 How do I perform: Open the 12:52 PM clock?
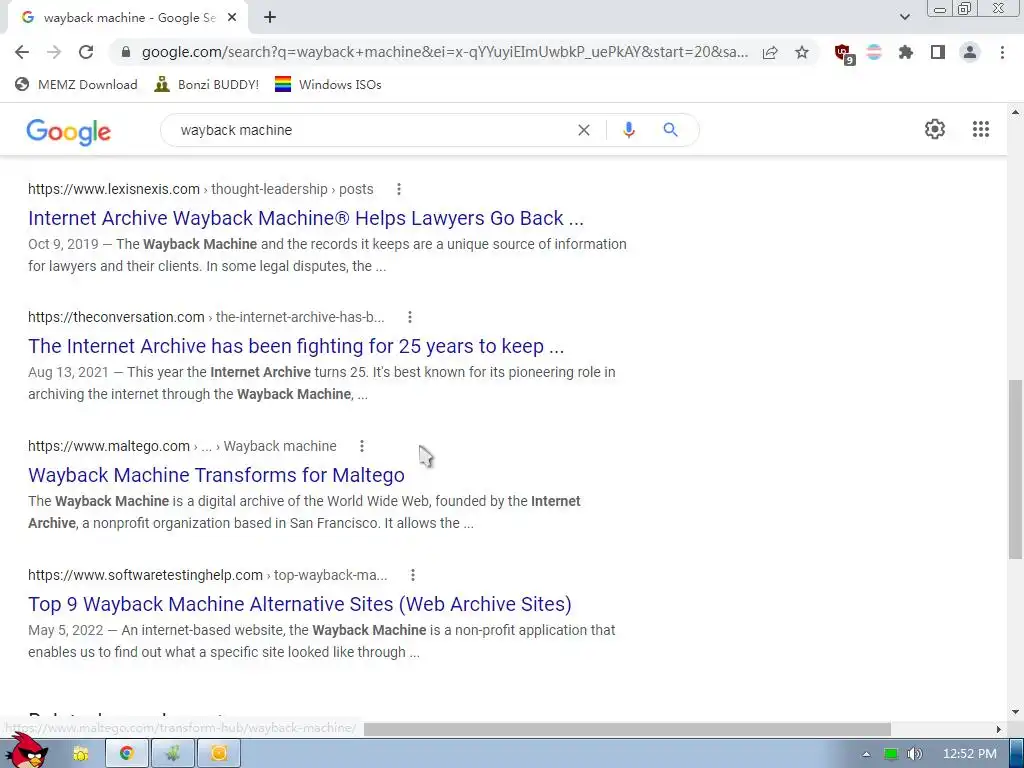pyautogui.click(x=970, y=754)
